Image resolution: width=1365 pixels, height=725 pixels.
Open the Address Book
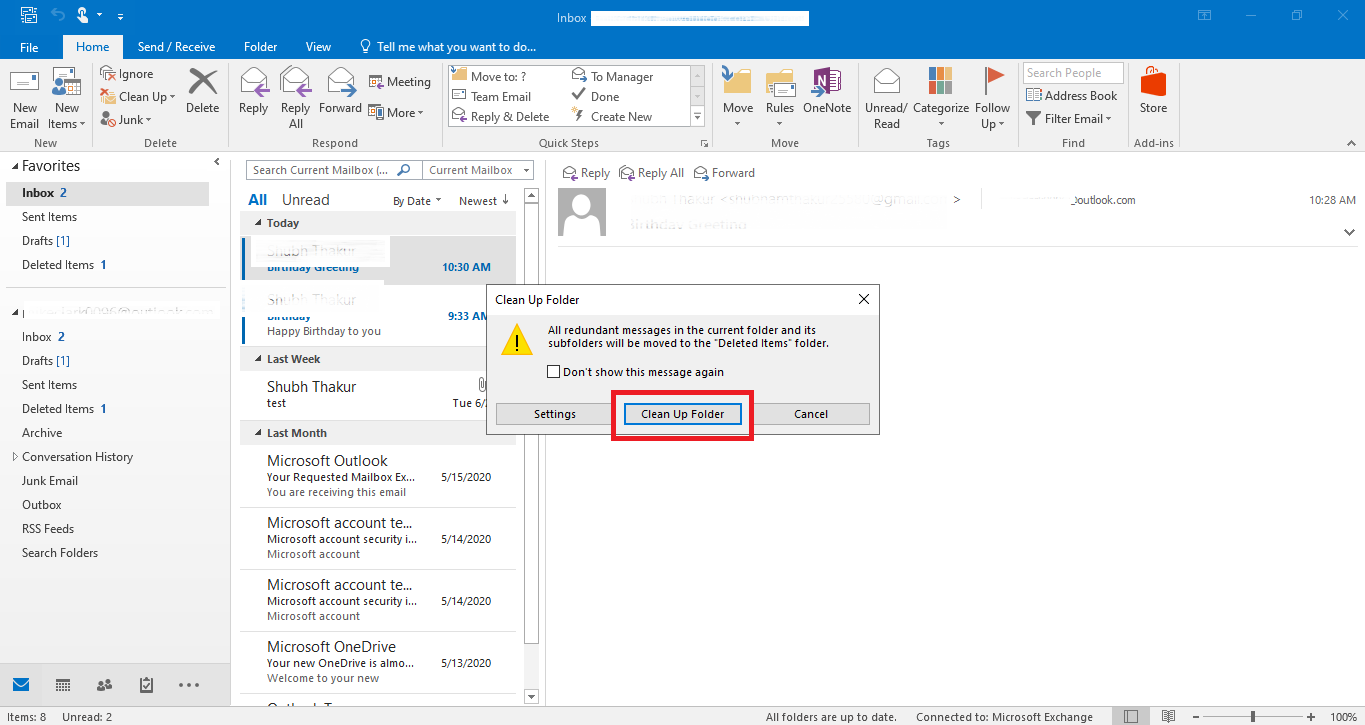[x=1072, y=96]
